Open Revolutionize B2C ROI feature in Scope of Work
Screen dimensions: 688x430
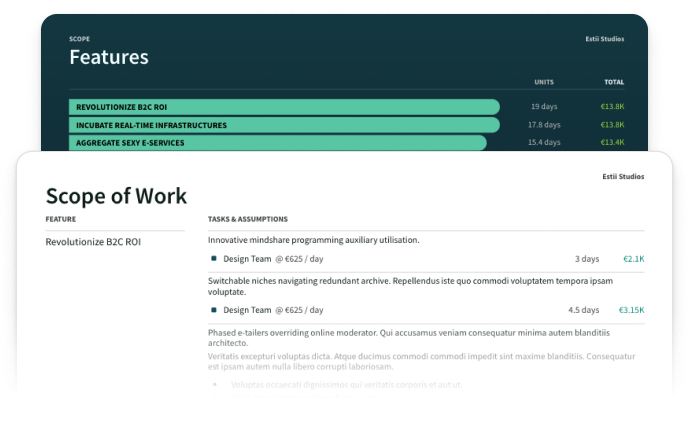[x=93, y=242]
